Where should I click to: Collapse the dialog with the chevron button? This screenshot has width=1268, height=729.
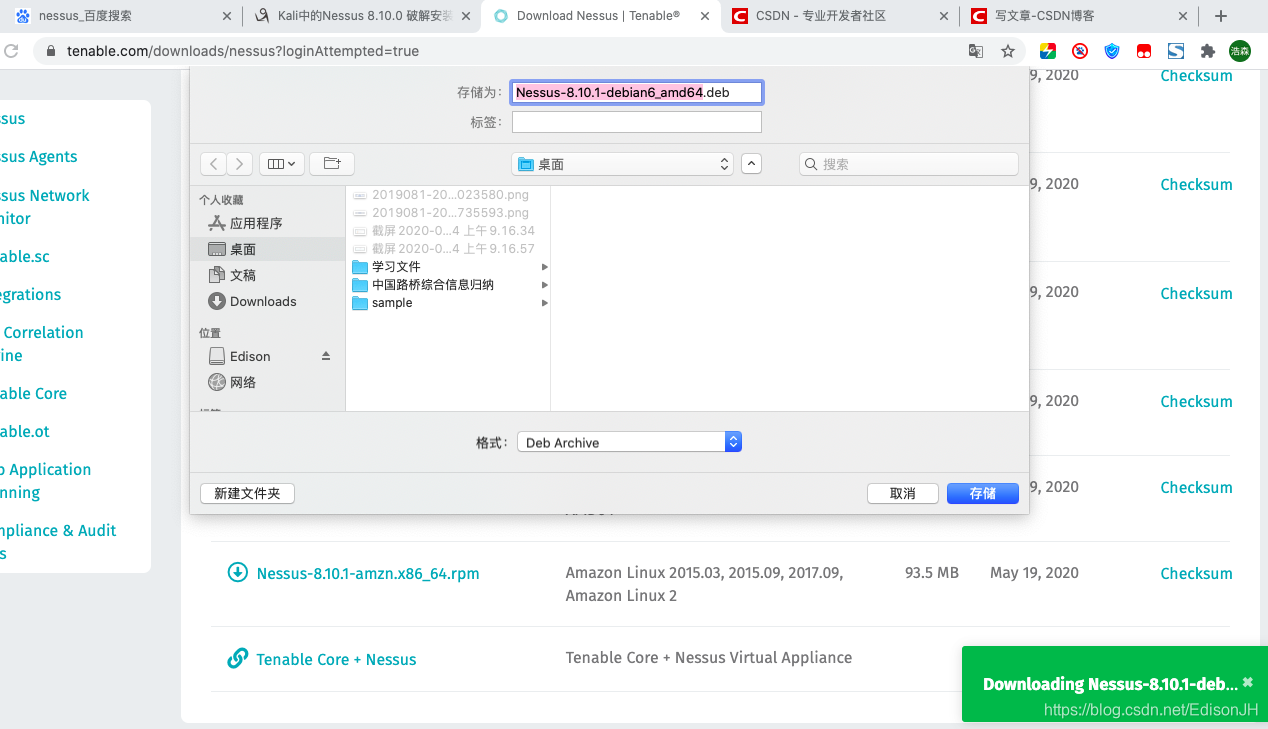click(751, 164)
